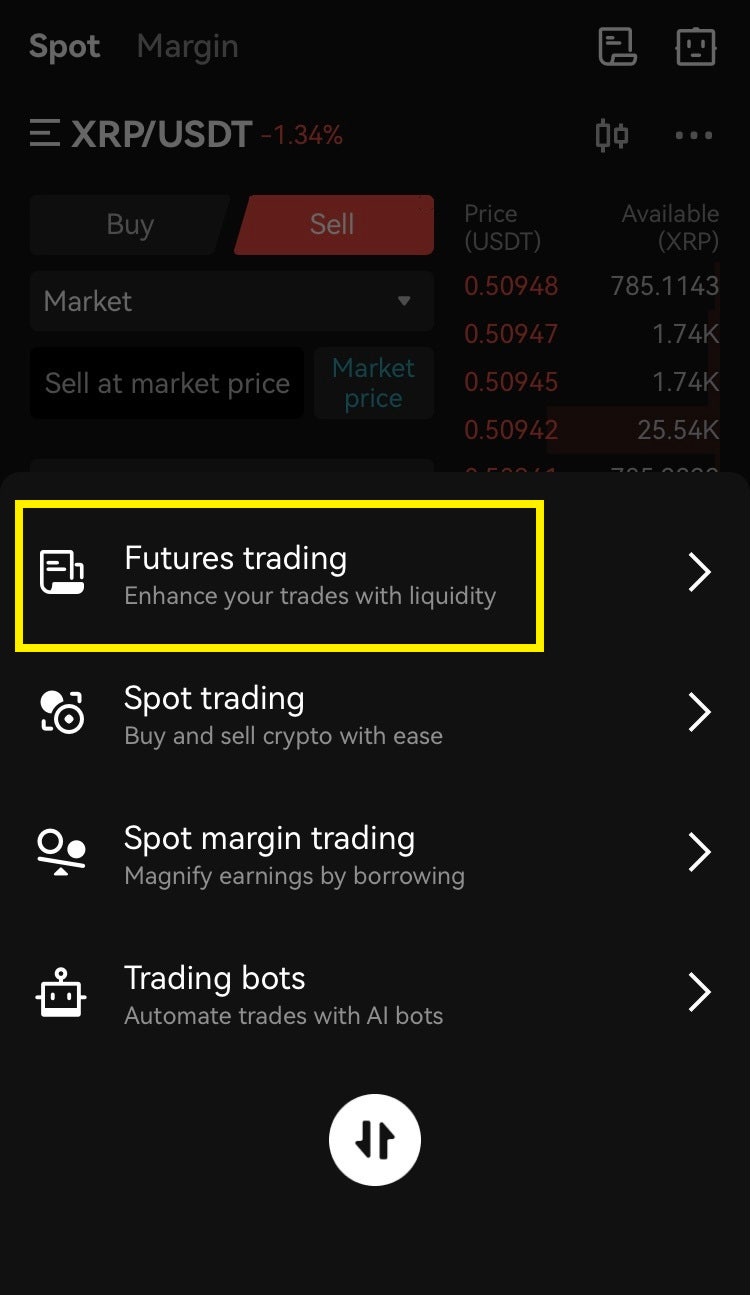750x1295 pixels.
Task: Tap the Spot trading coins icon
Action: 61,713
